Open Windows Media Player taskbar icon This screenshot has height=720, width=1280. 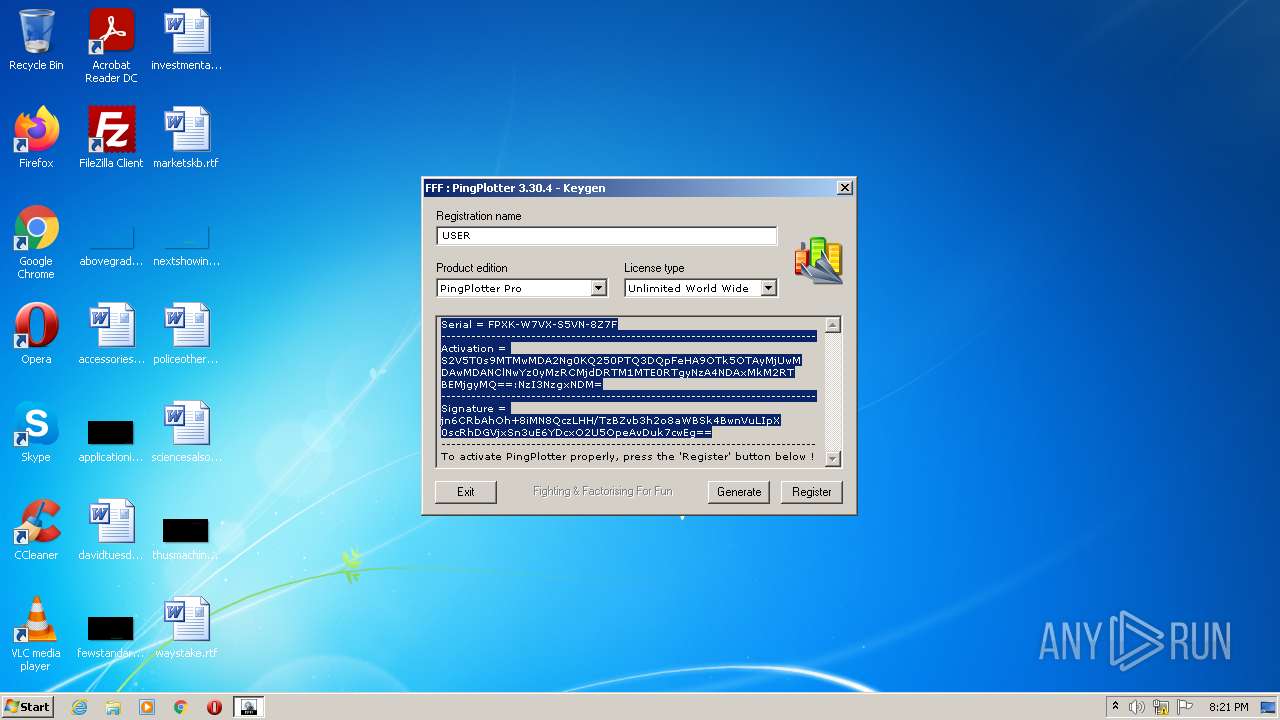pos(147,707)
